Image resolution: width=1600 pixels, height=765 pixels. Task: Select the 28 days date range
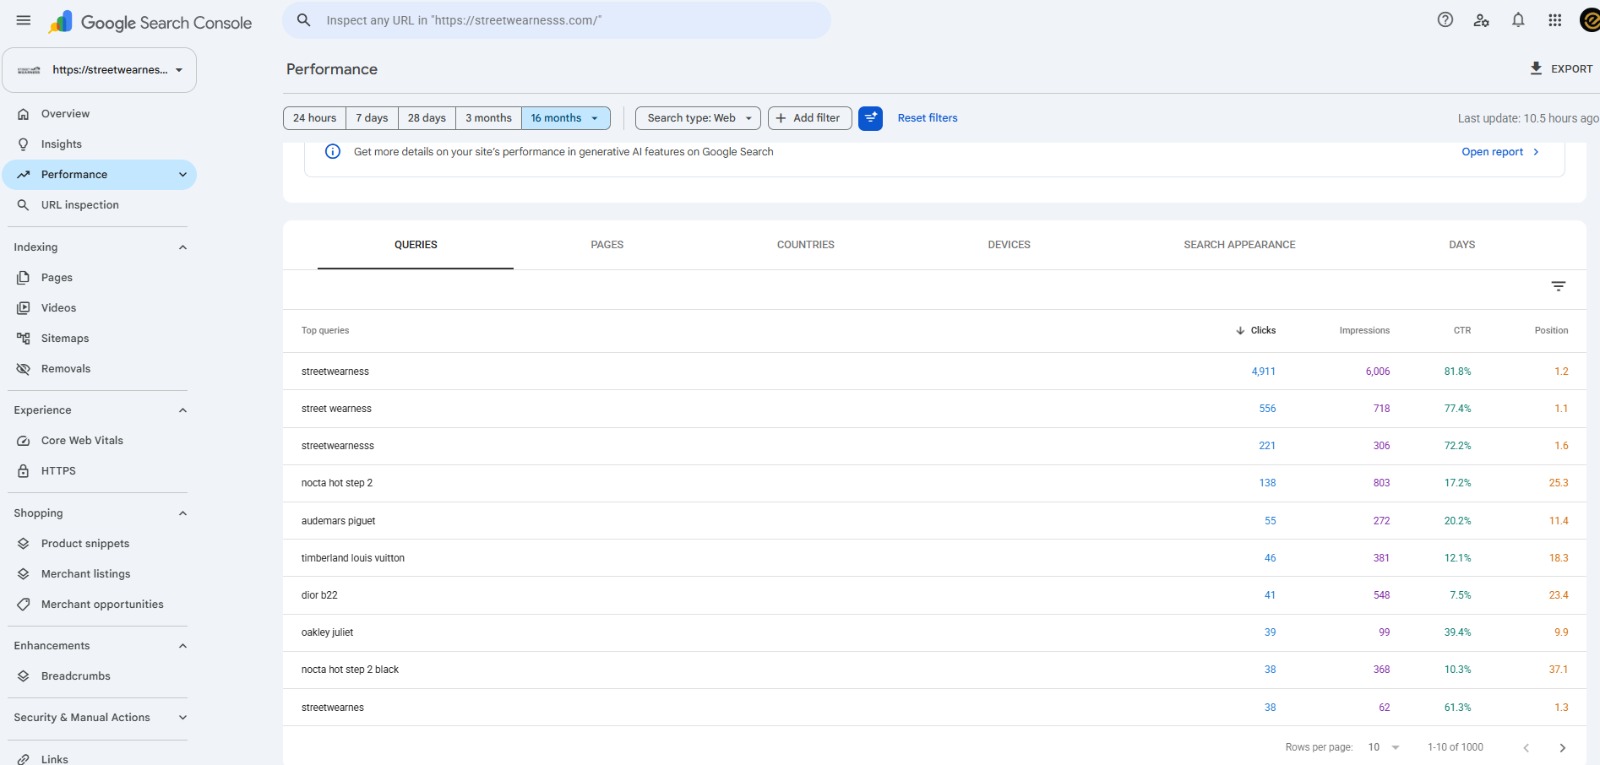[x=427, y=118]
